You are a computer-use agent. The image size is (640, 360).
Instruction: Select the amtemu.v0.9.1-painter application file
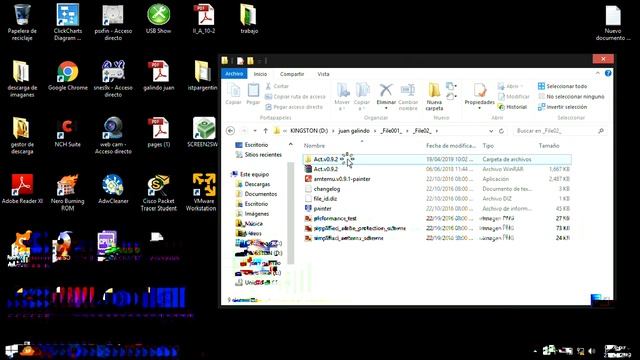tap(437, 179)
